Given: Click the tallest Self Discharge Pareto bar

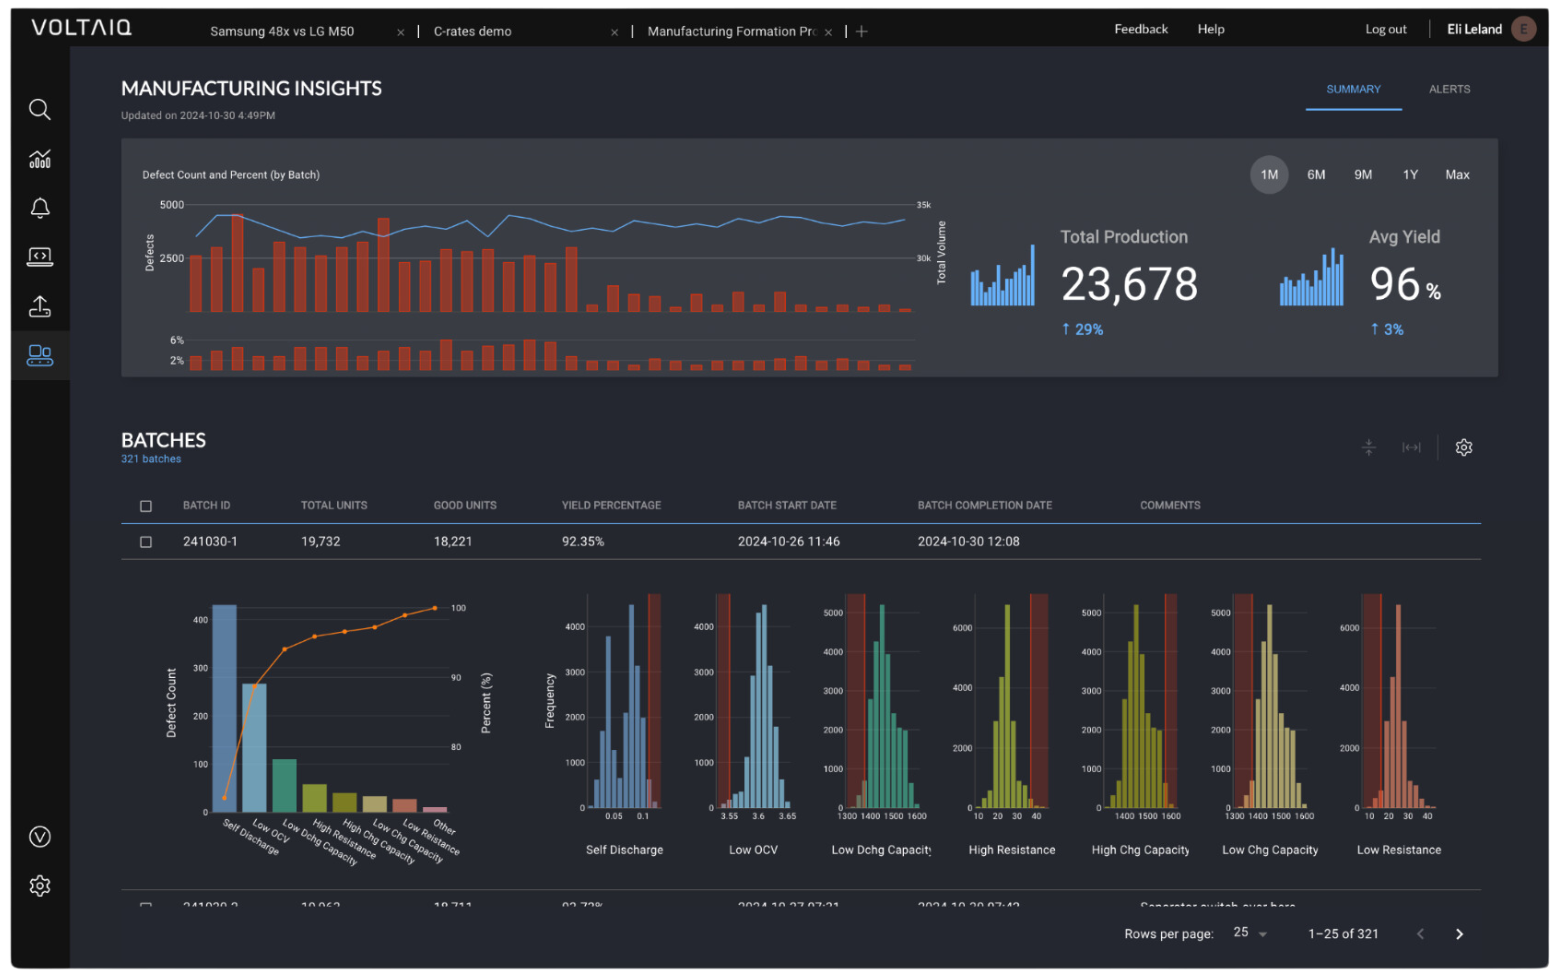Looking at the screenshot, I should pyautogui.click(x=225, y=708).
